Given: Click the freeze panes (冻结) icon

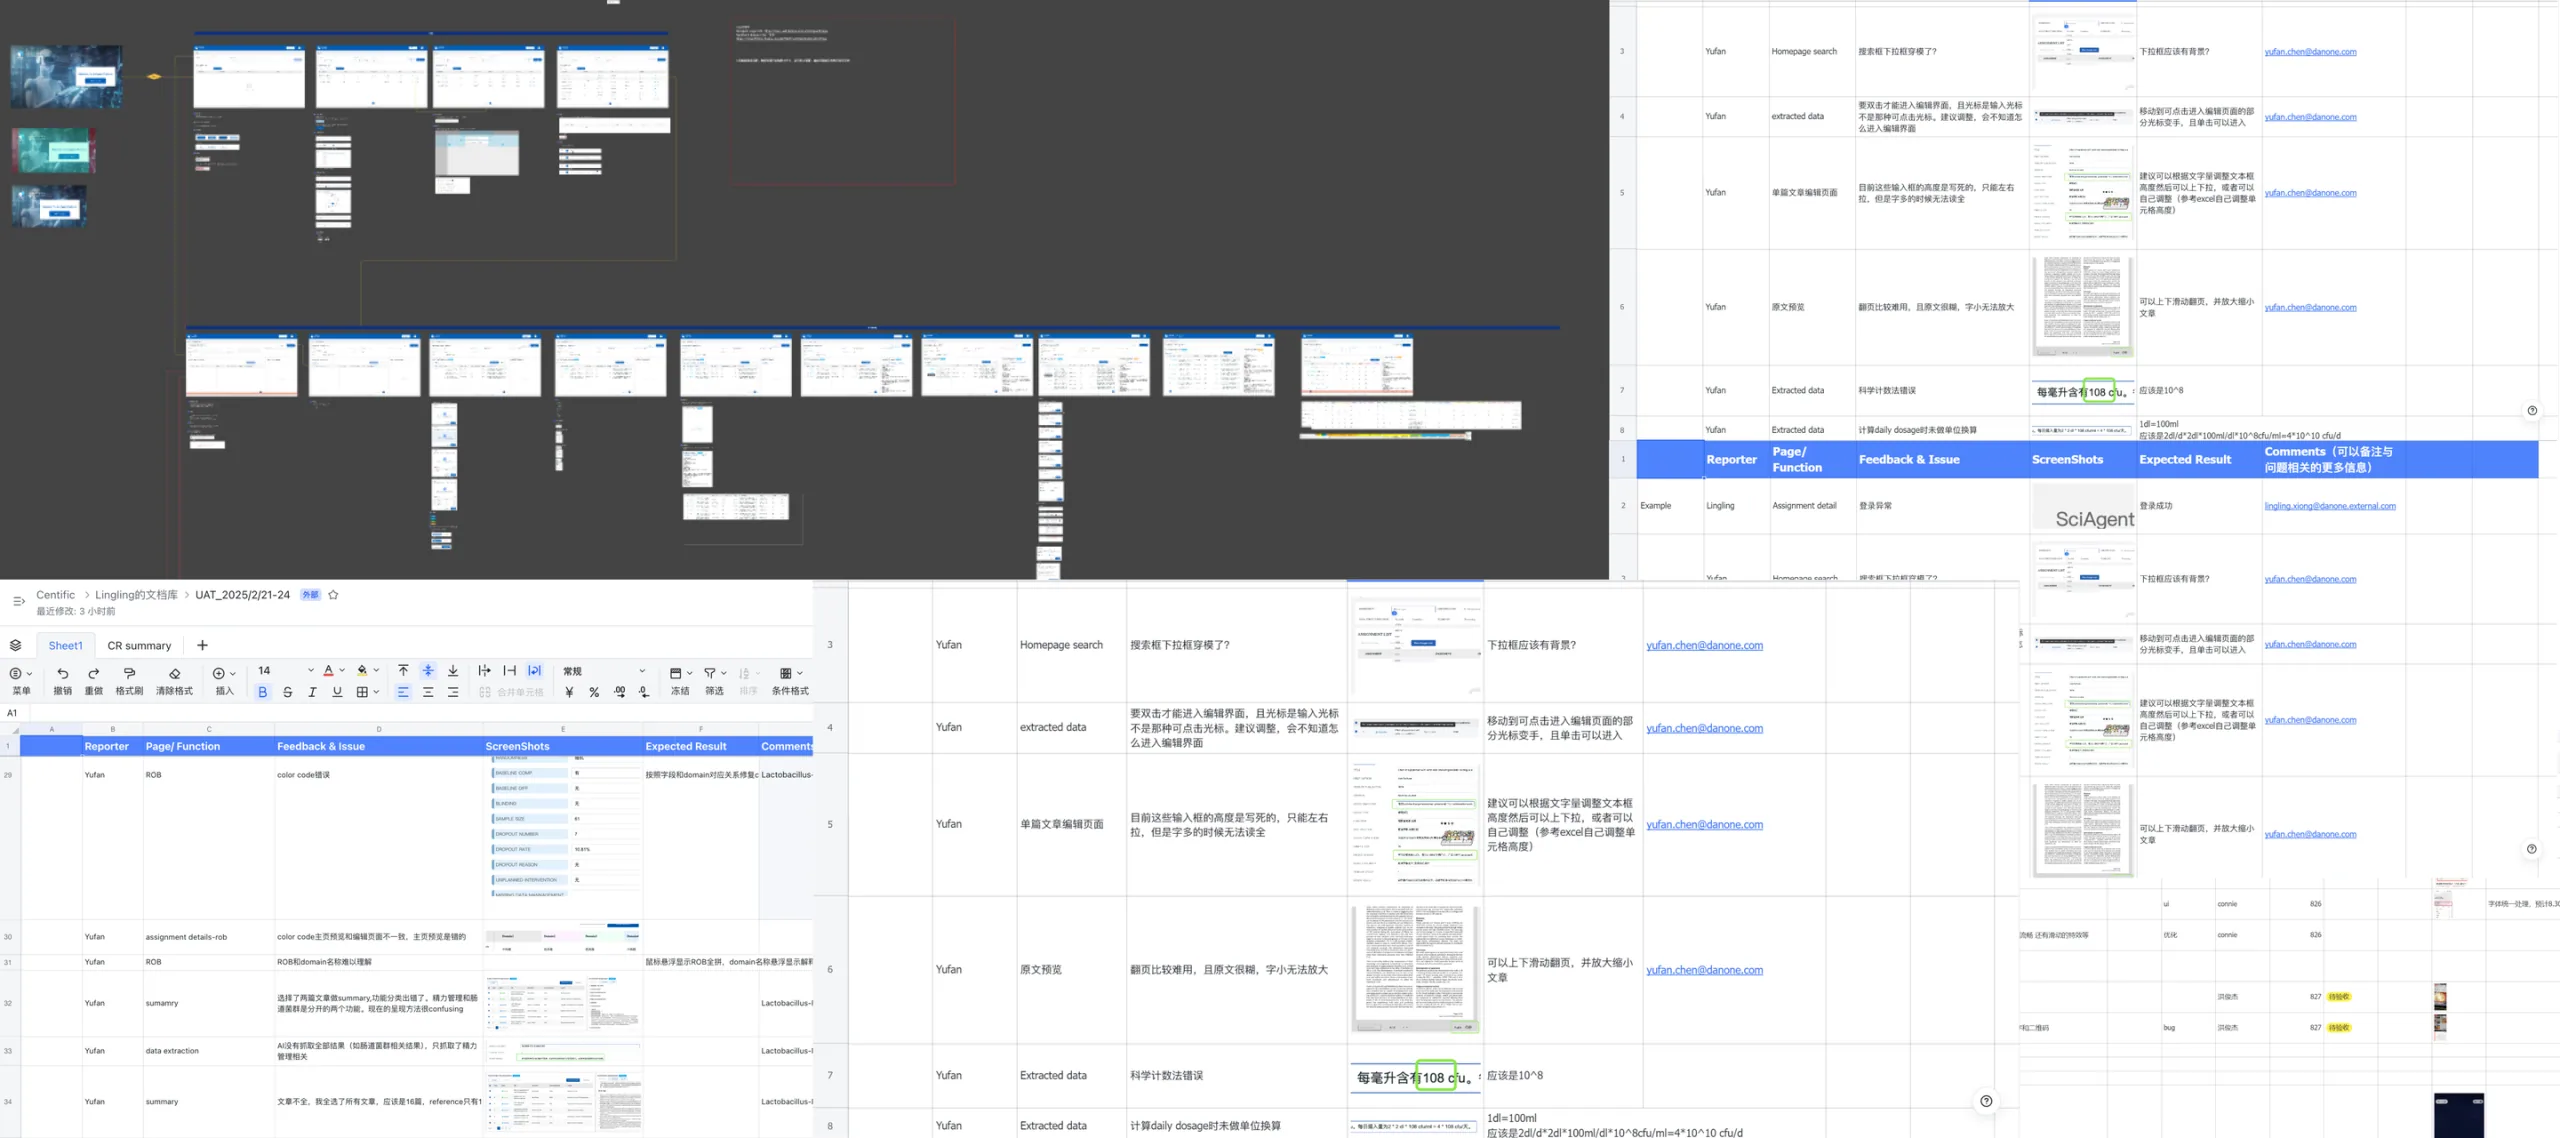Looking at the screenshot, I should pyautogui.click(x=675, y=673).
